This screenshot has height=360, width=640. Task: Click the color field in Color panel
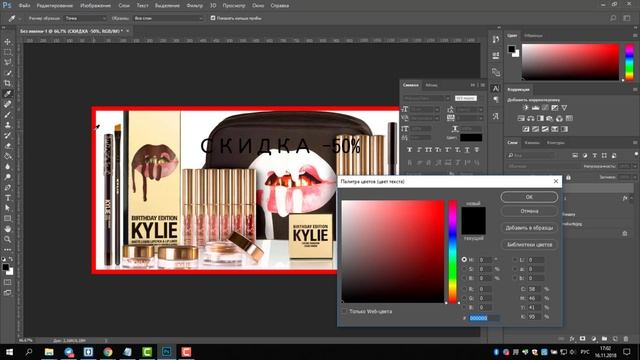(x=570, y=62)
